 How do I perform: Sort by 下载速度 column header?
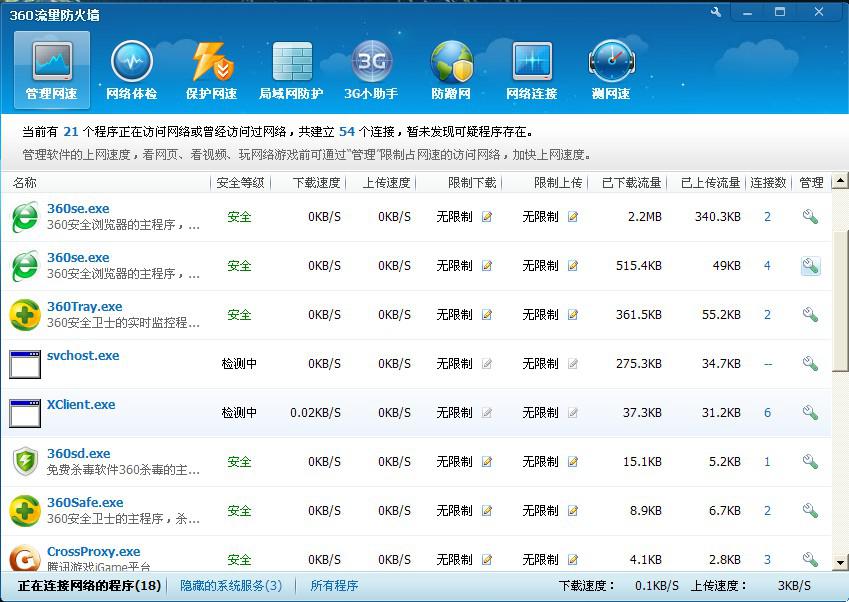click(x=316, y=183)
